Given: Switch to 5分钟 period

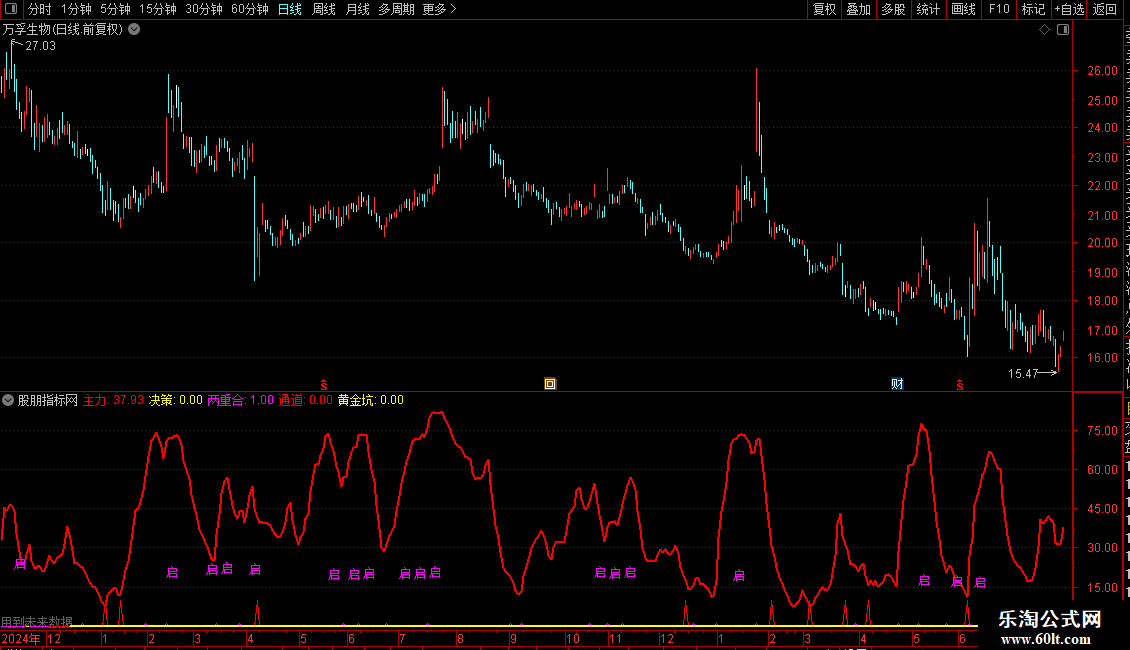Looking at the screenshot, I should point(115,9).
